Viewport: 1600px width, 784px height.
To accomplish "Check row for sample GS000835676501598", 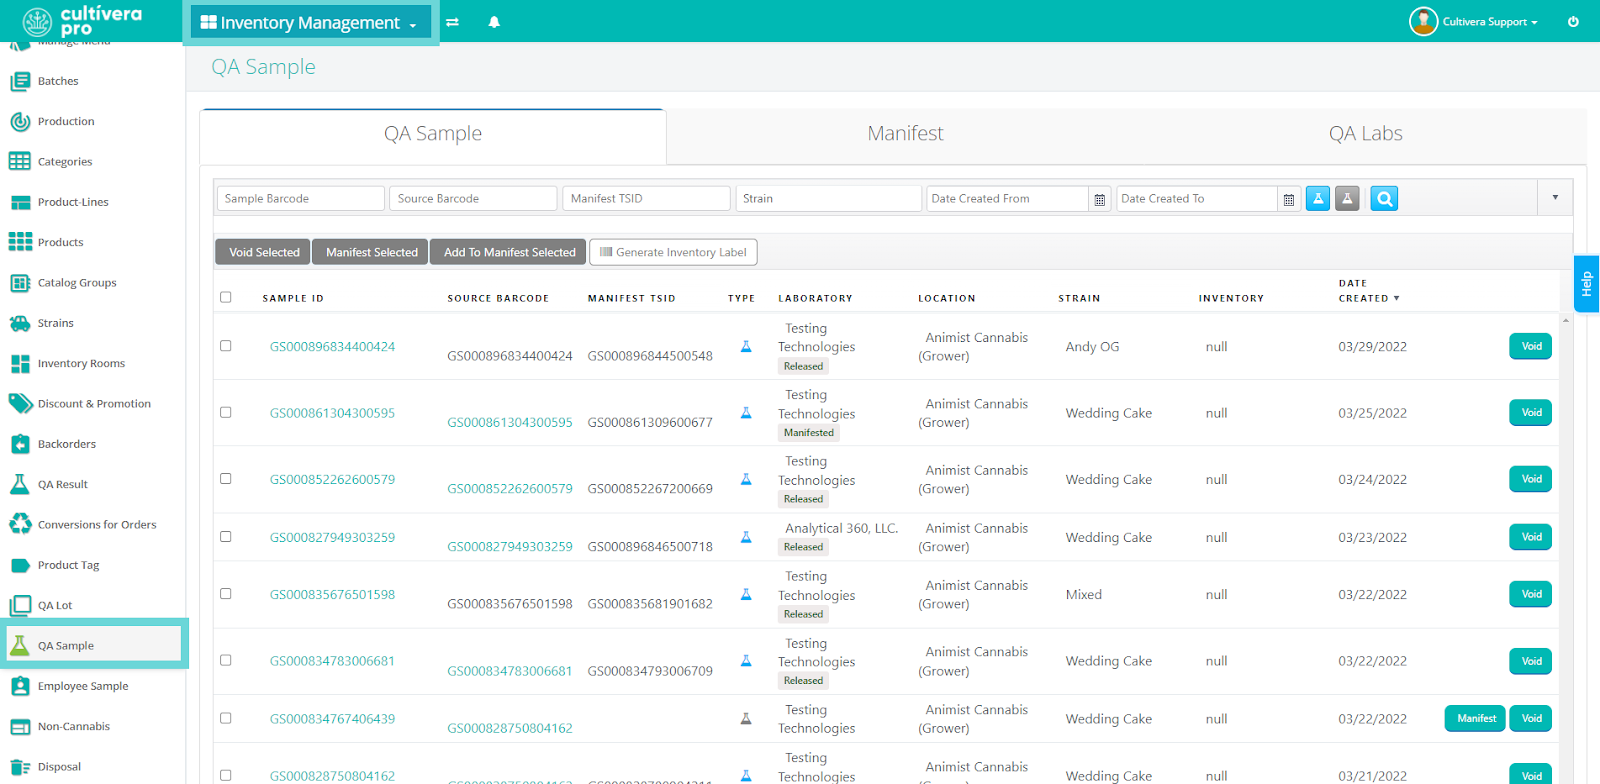I will tap(226, 594).
